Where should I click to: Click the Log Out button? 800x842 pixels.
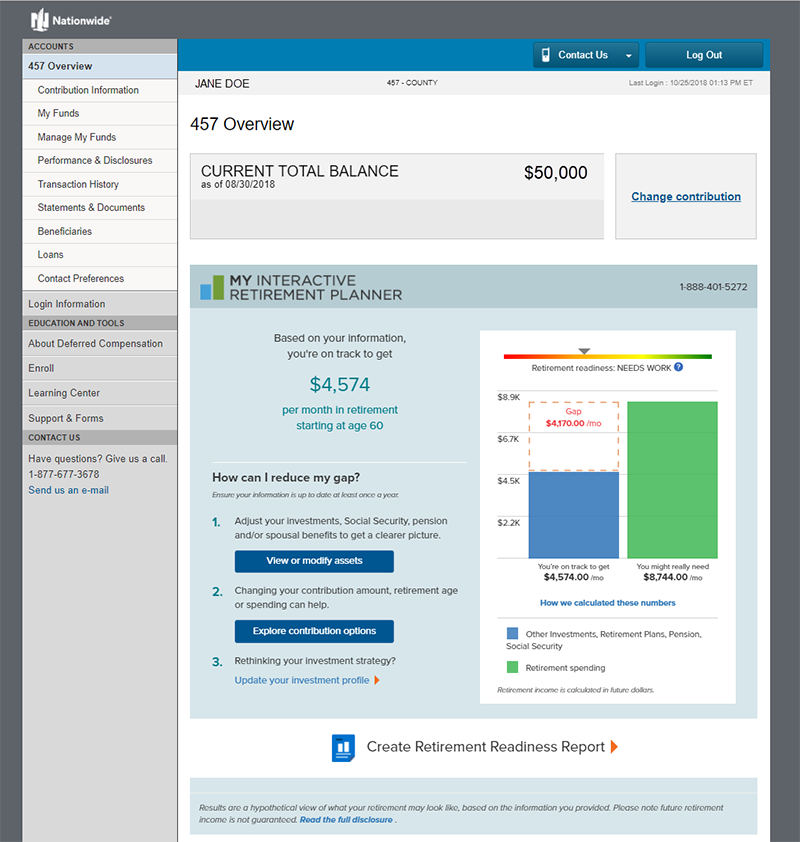coord(704,55)
